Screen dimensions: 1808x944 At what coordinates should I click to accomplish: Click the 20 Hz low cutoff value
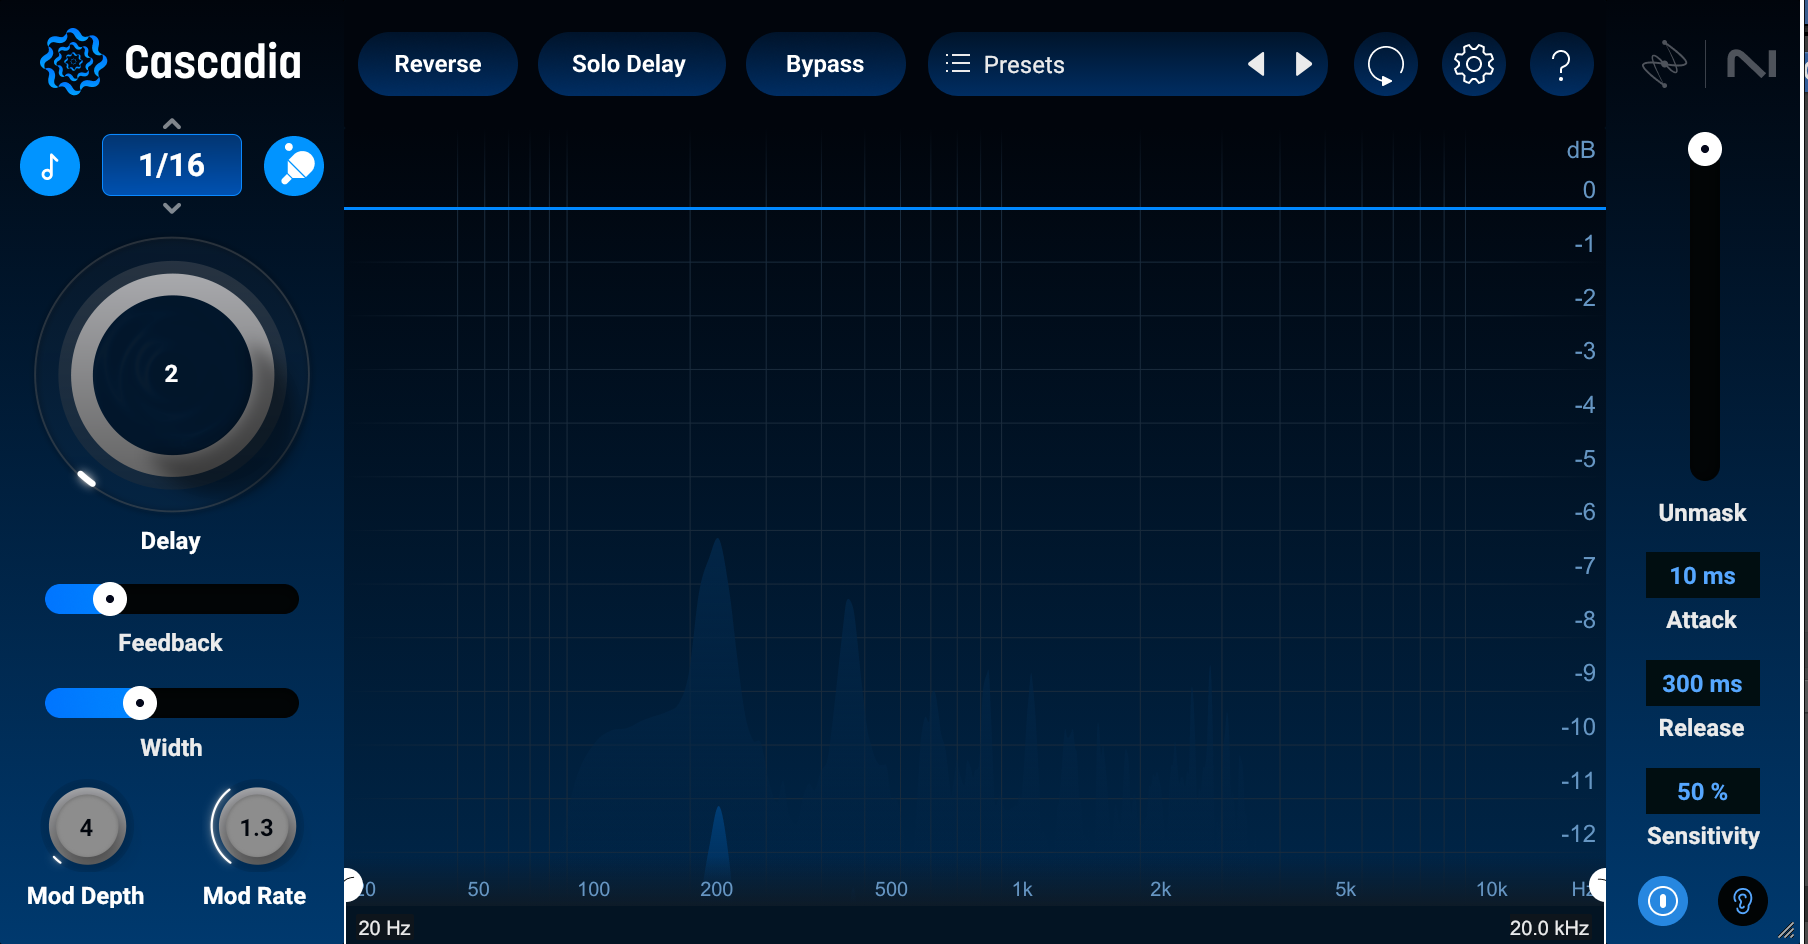385,928
